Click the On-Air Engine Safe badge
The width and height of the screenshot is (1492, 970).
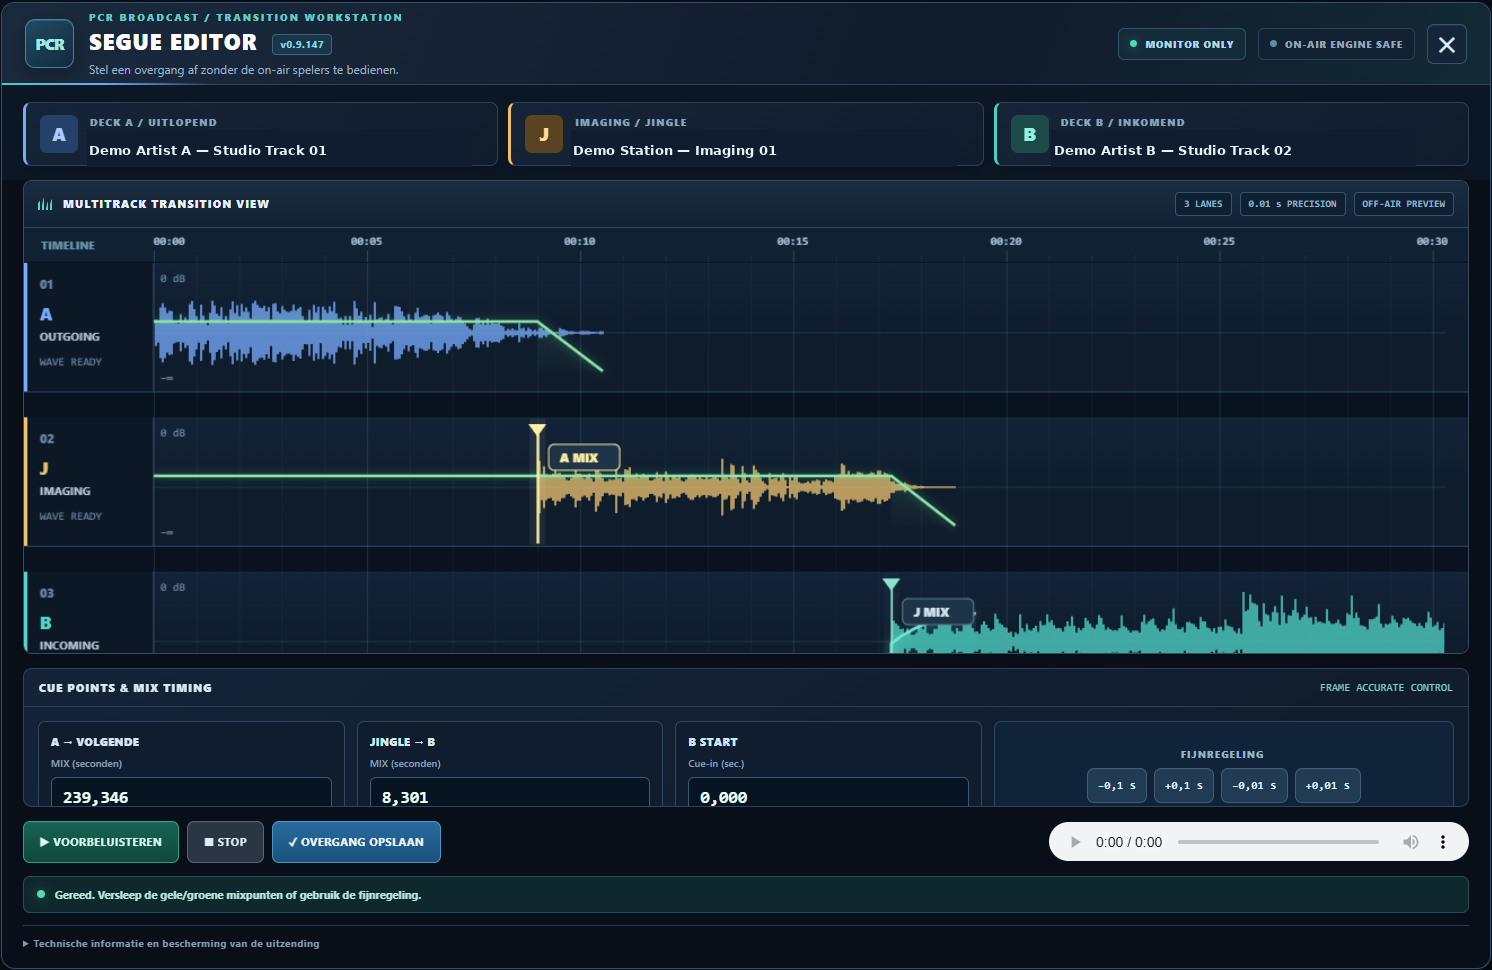(1336, 44)
